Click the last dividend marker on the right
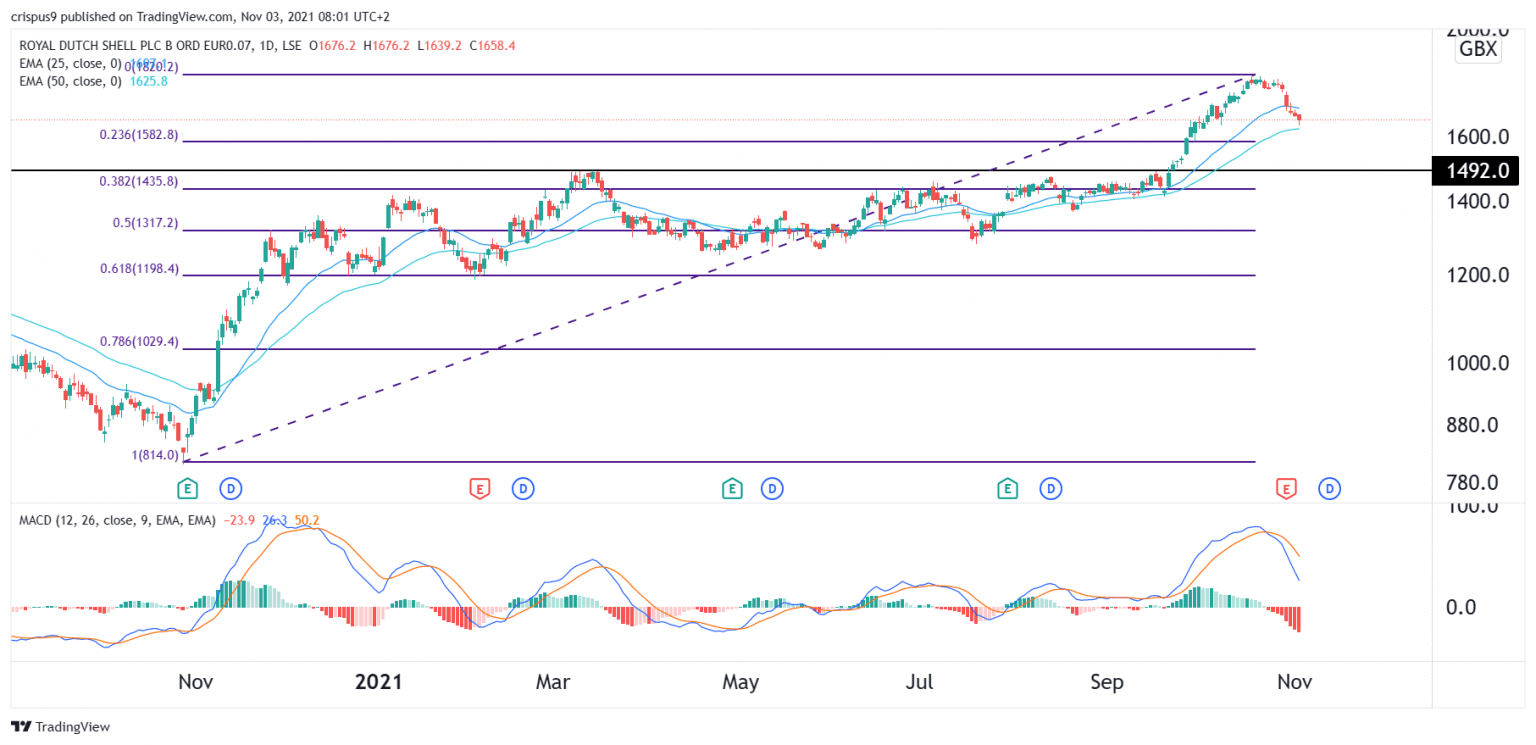The width and height of the screenshot is (1536, 745). [x=1329, y=489]
